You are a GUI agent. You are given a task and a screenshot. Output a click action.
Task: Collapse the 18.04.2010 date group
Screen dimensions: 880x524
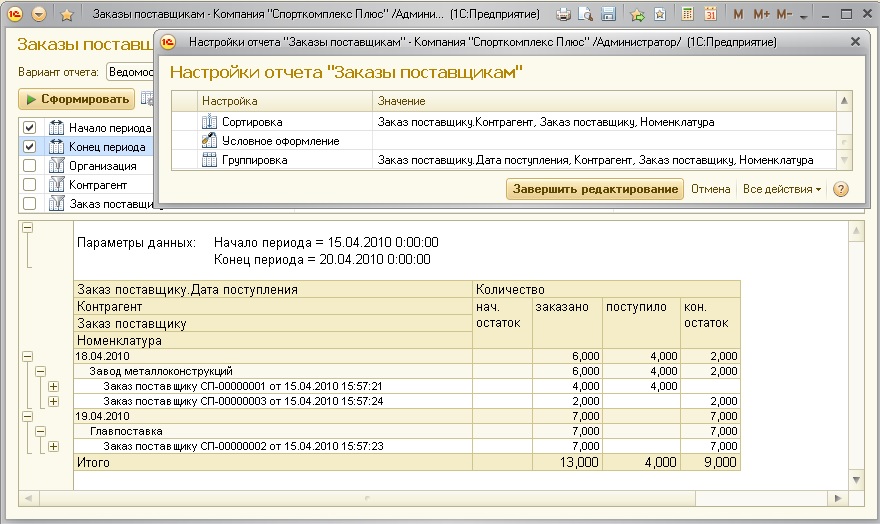(x=27, y=356)
